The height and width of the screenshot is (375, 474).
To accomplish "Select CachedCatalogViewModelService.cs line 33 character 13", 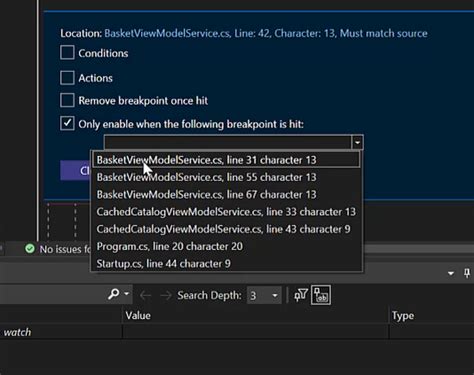I will 226,212.
